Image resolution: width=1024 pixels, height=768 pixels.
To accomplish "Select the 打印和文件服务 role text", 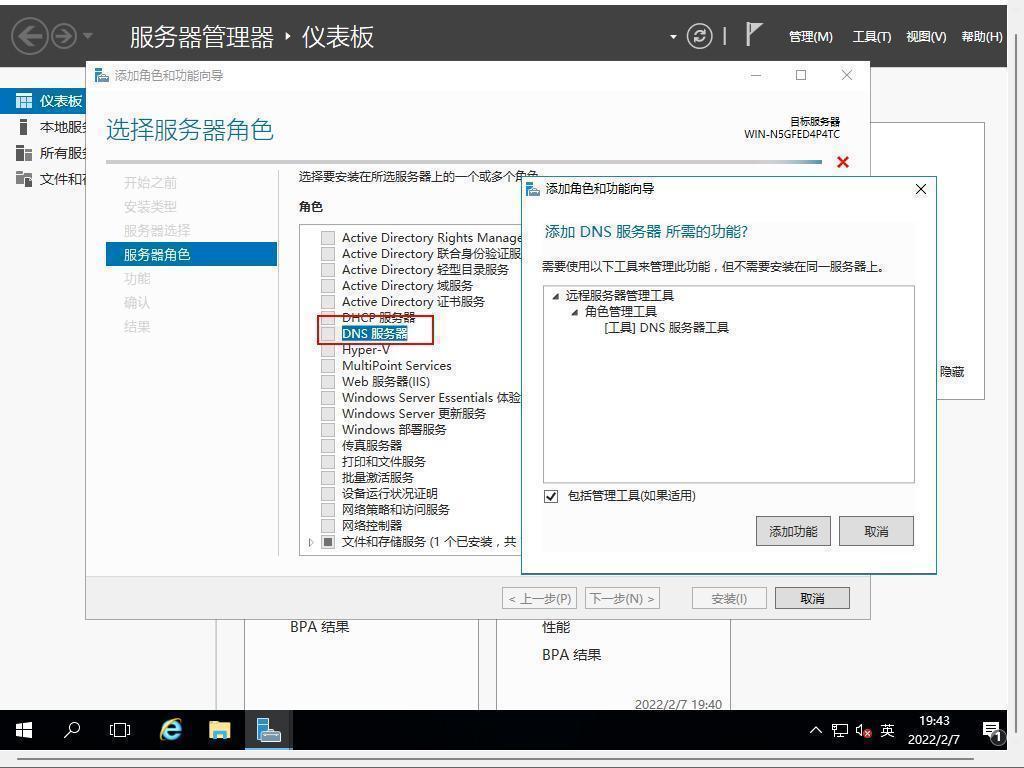I will click(383, 462).
